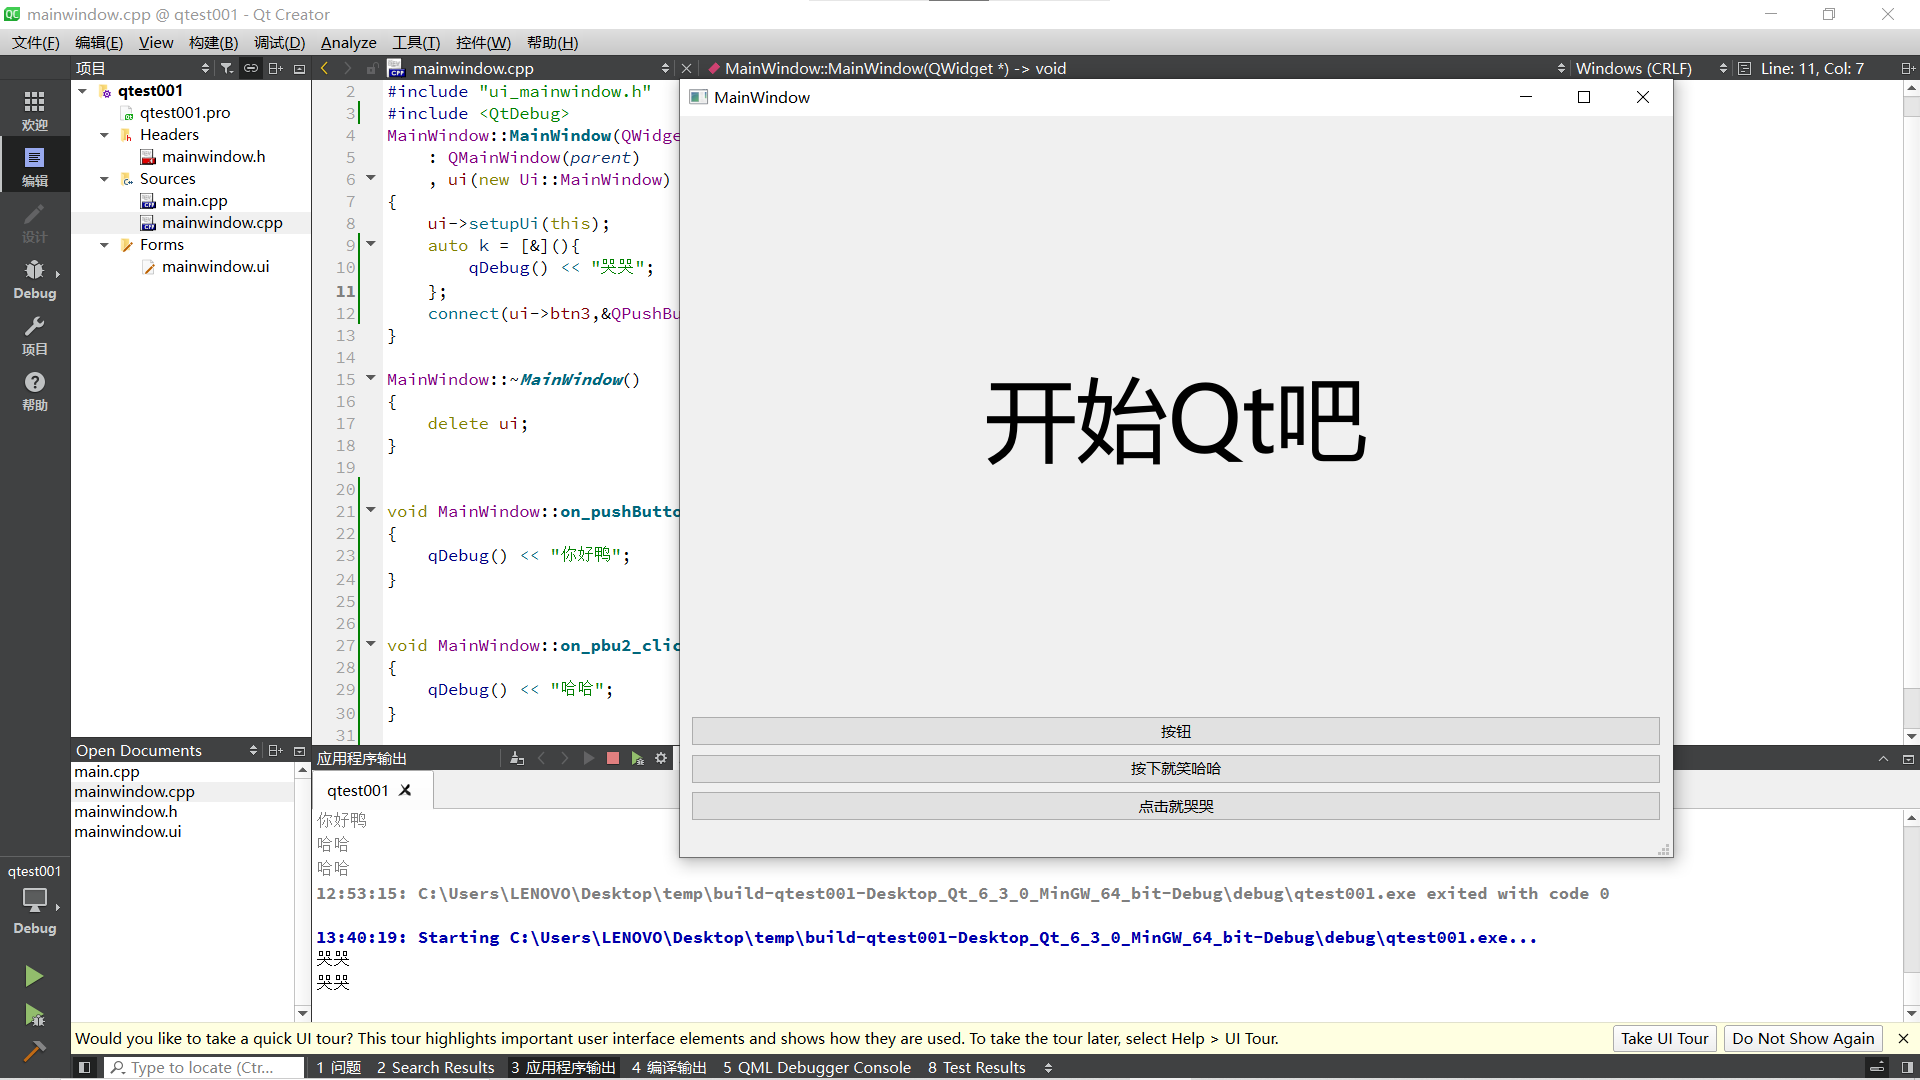Screen dimensions: 1920x1080
Task: Open the Debug mode in left sidebar
Action: [x=34, y=279]
